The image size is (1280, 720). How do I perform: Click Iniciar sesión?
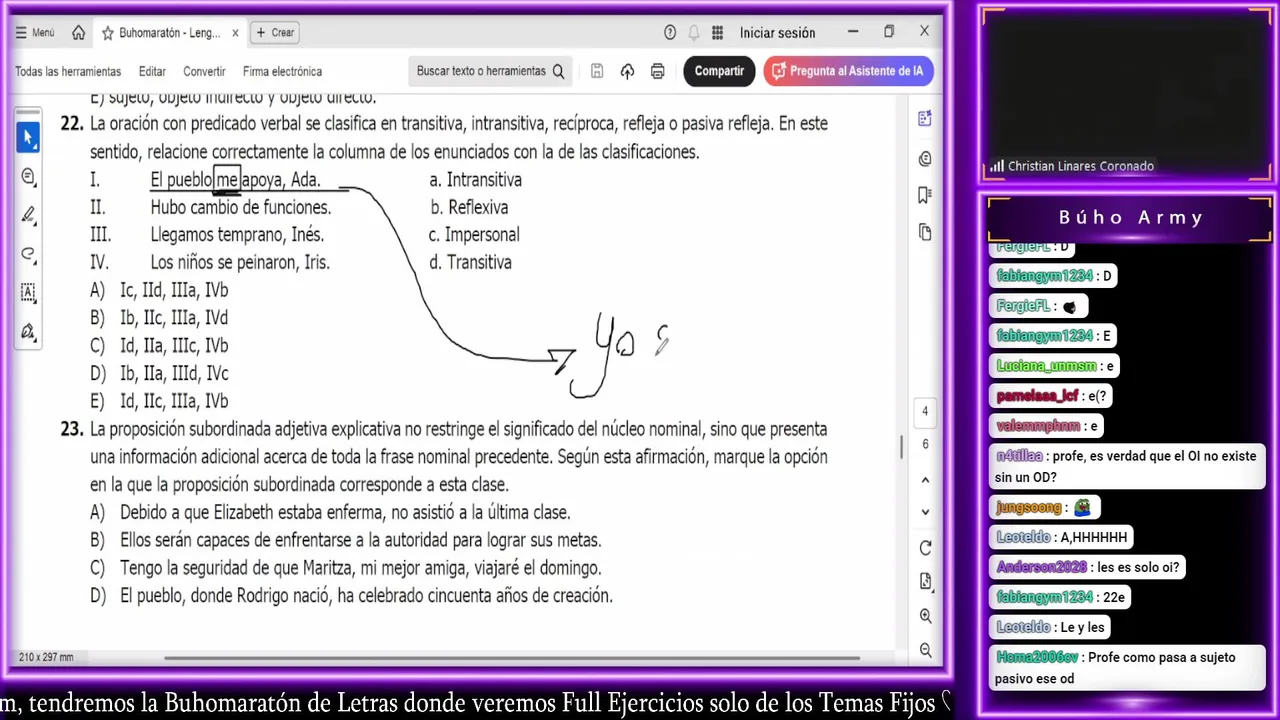point(777,33)
